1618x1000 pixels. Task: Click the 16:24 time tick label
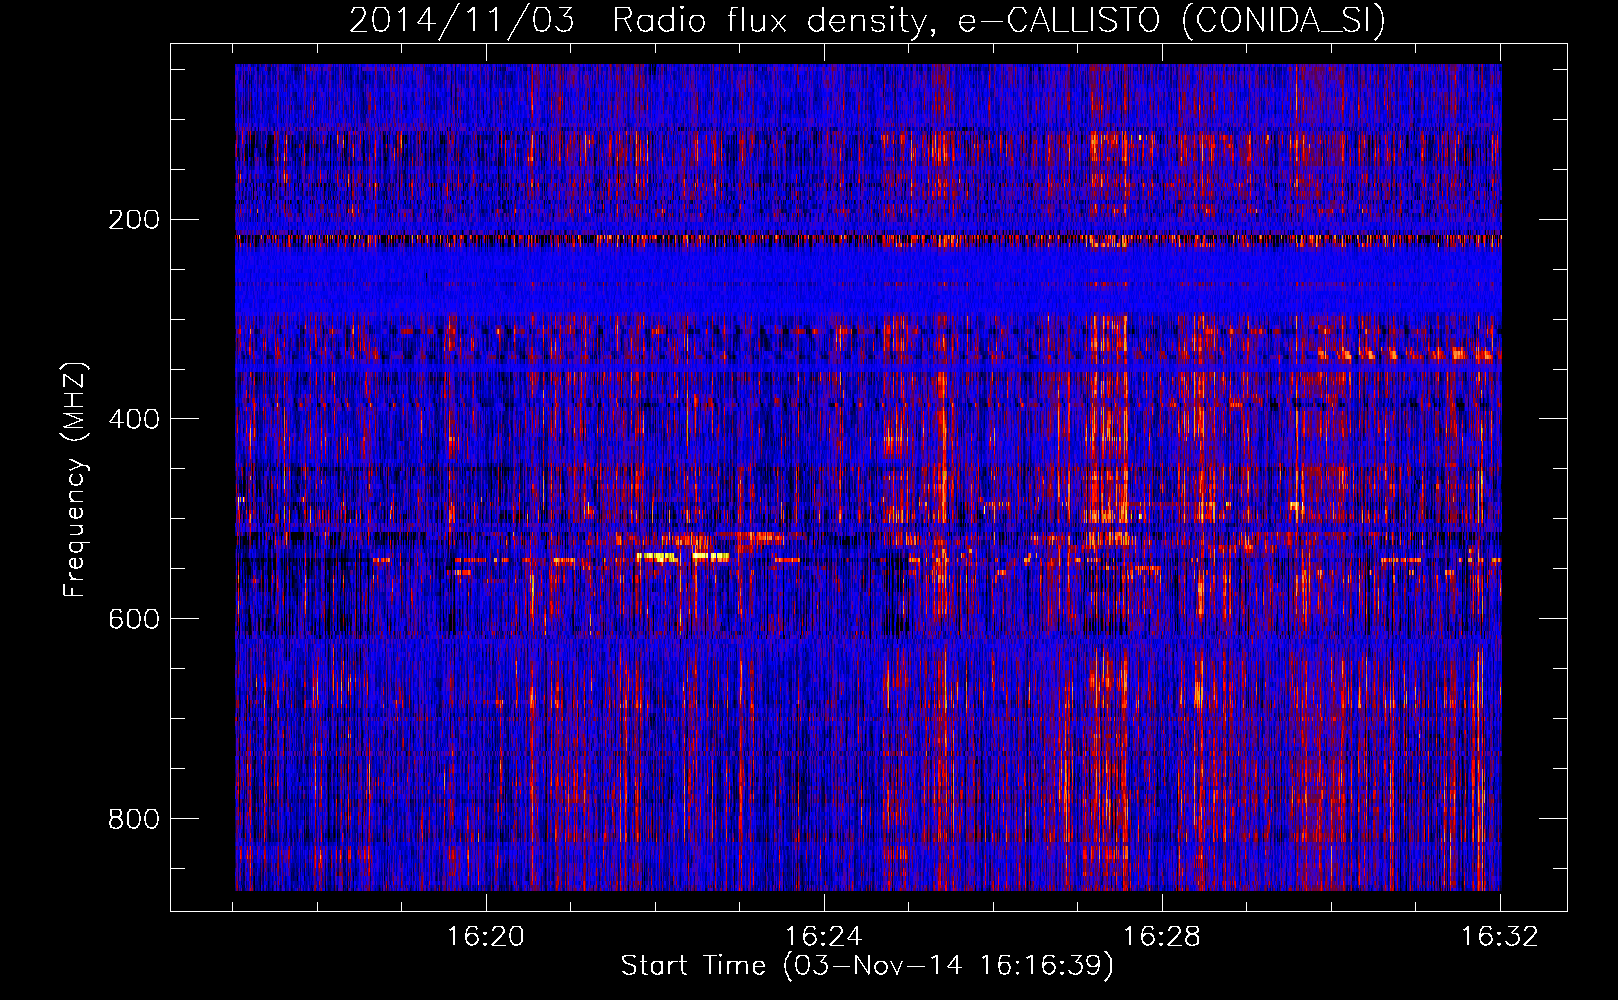pyautogui.click(x=824, y=937)
